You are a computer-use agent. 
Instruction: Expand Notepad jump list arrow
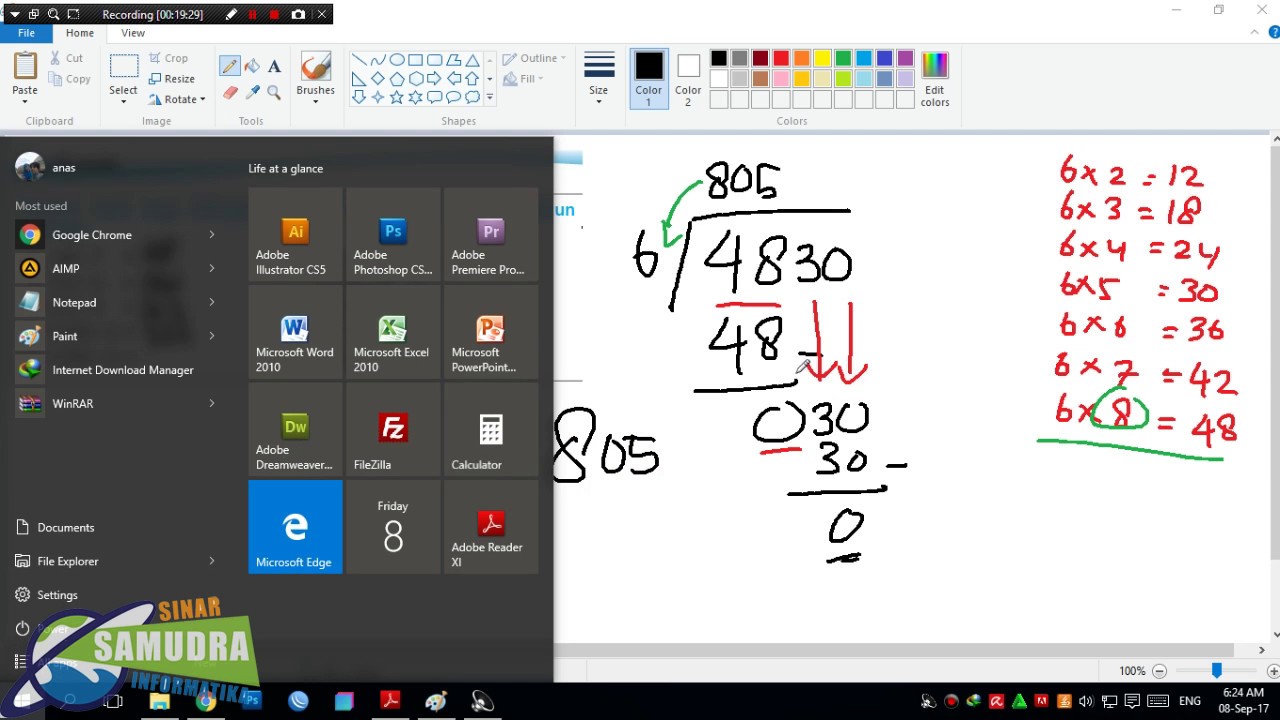tap(212, 302)
